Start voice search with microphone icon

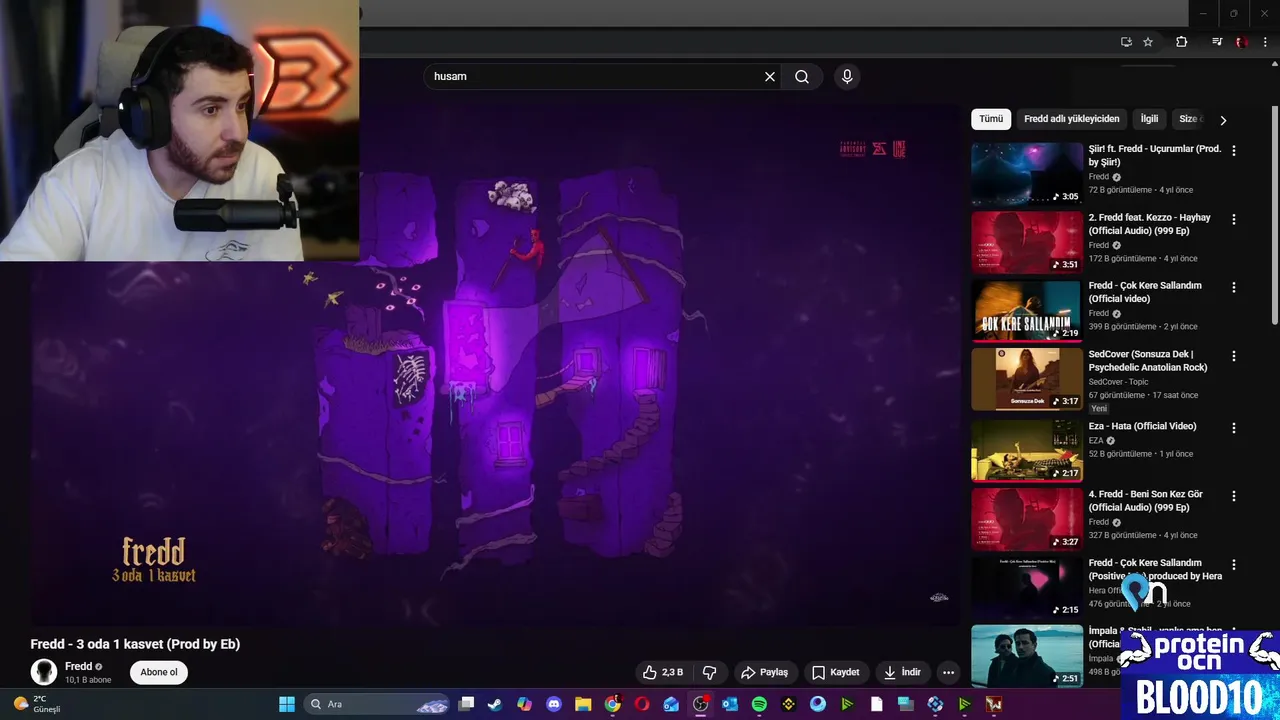[x=847, y=76]
